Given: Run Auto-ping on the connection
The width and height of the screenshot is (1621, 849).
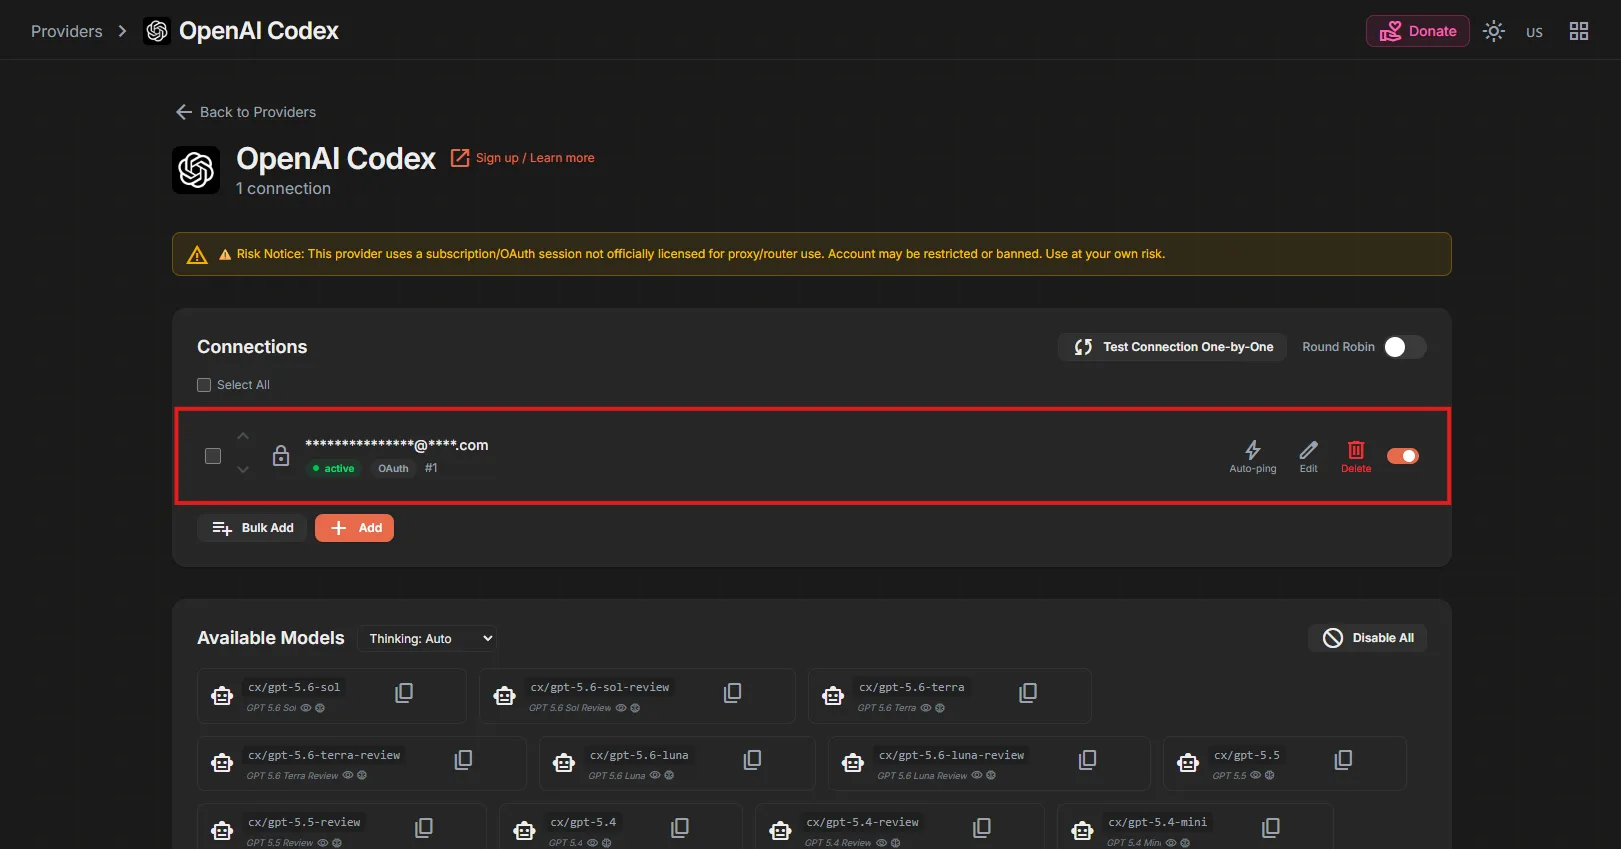Looking at the screenshot, I should pos(1253,456).
